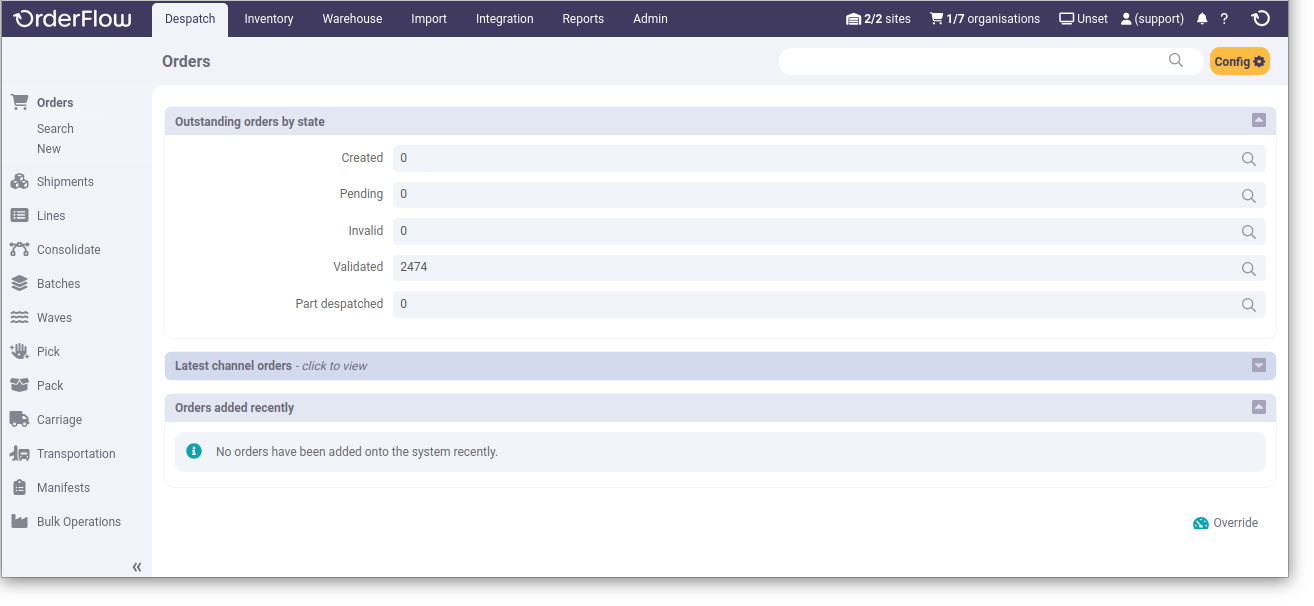Click the Config button
Viewport: 1314px width, 606px height.
pos(1239,61)
